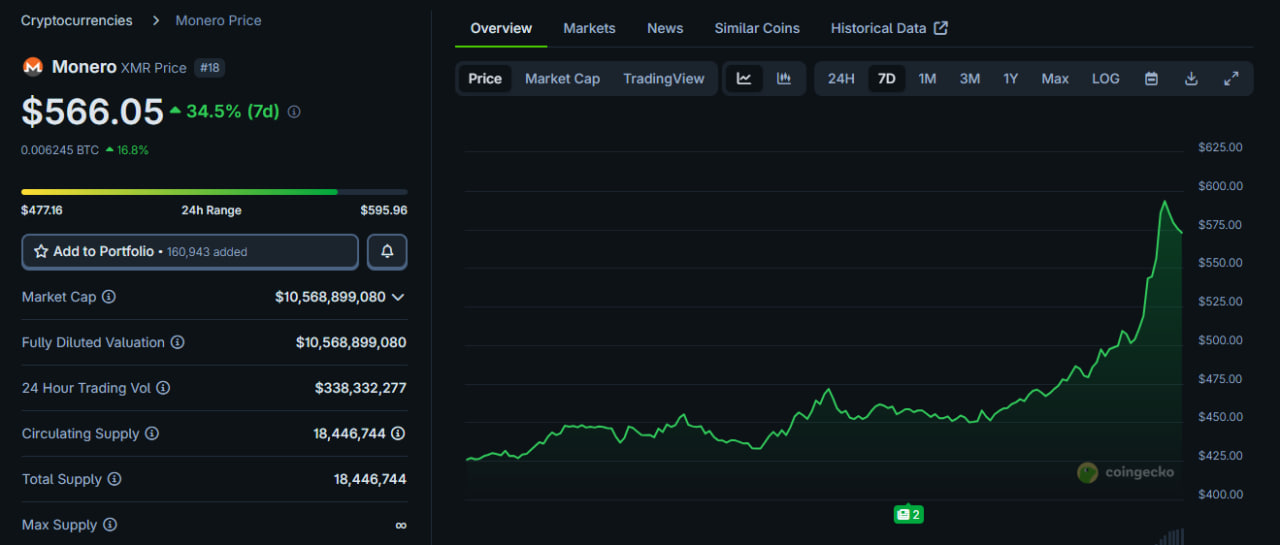Click info icon beside 7d percentage change
Image resolution: width=1280 pixels, height=545 pixels.
click(x=294, y=112)
